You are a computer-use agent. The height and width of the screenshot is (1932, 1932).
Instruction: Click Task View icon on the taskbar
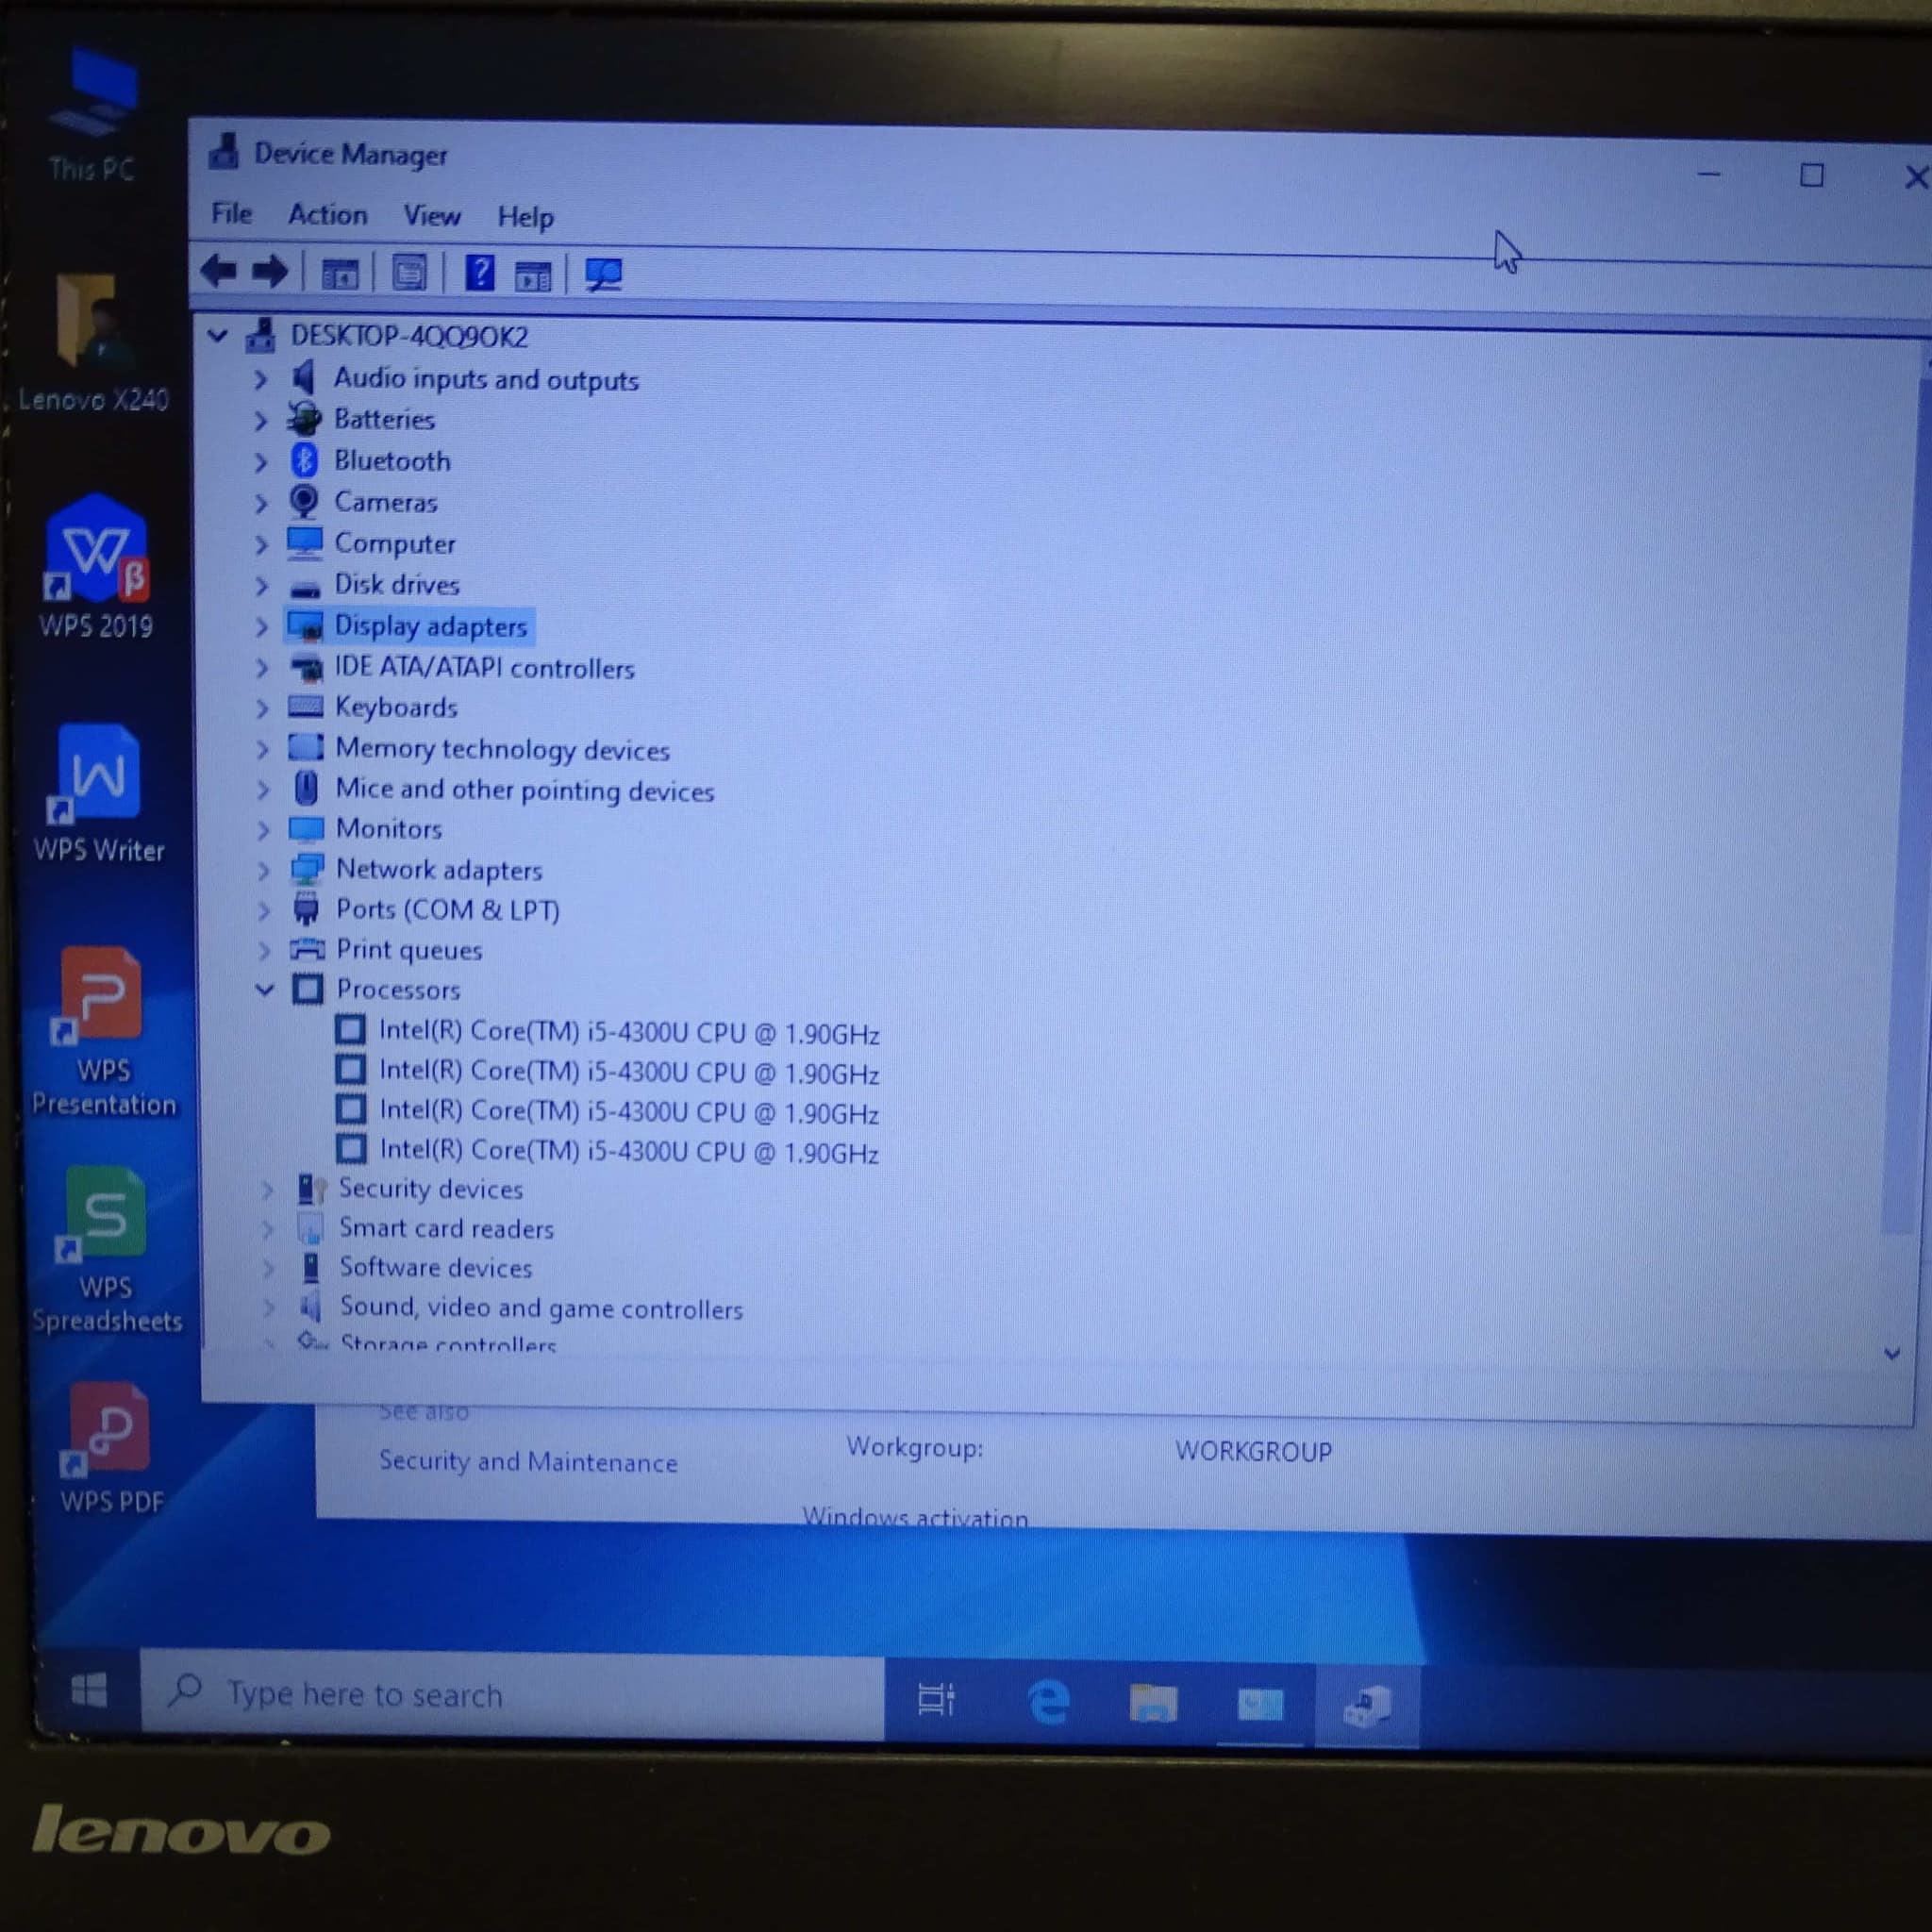(x=936, y=1698)
